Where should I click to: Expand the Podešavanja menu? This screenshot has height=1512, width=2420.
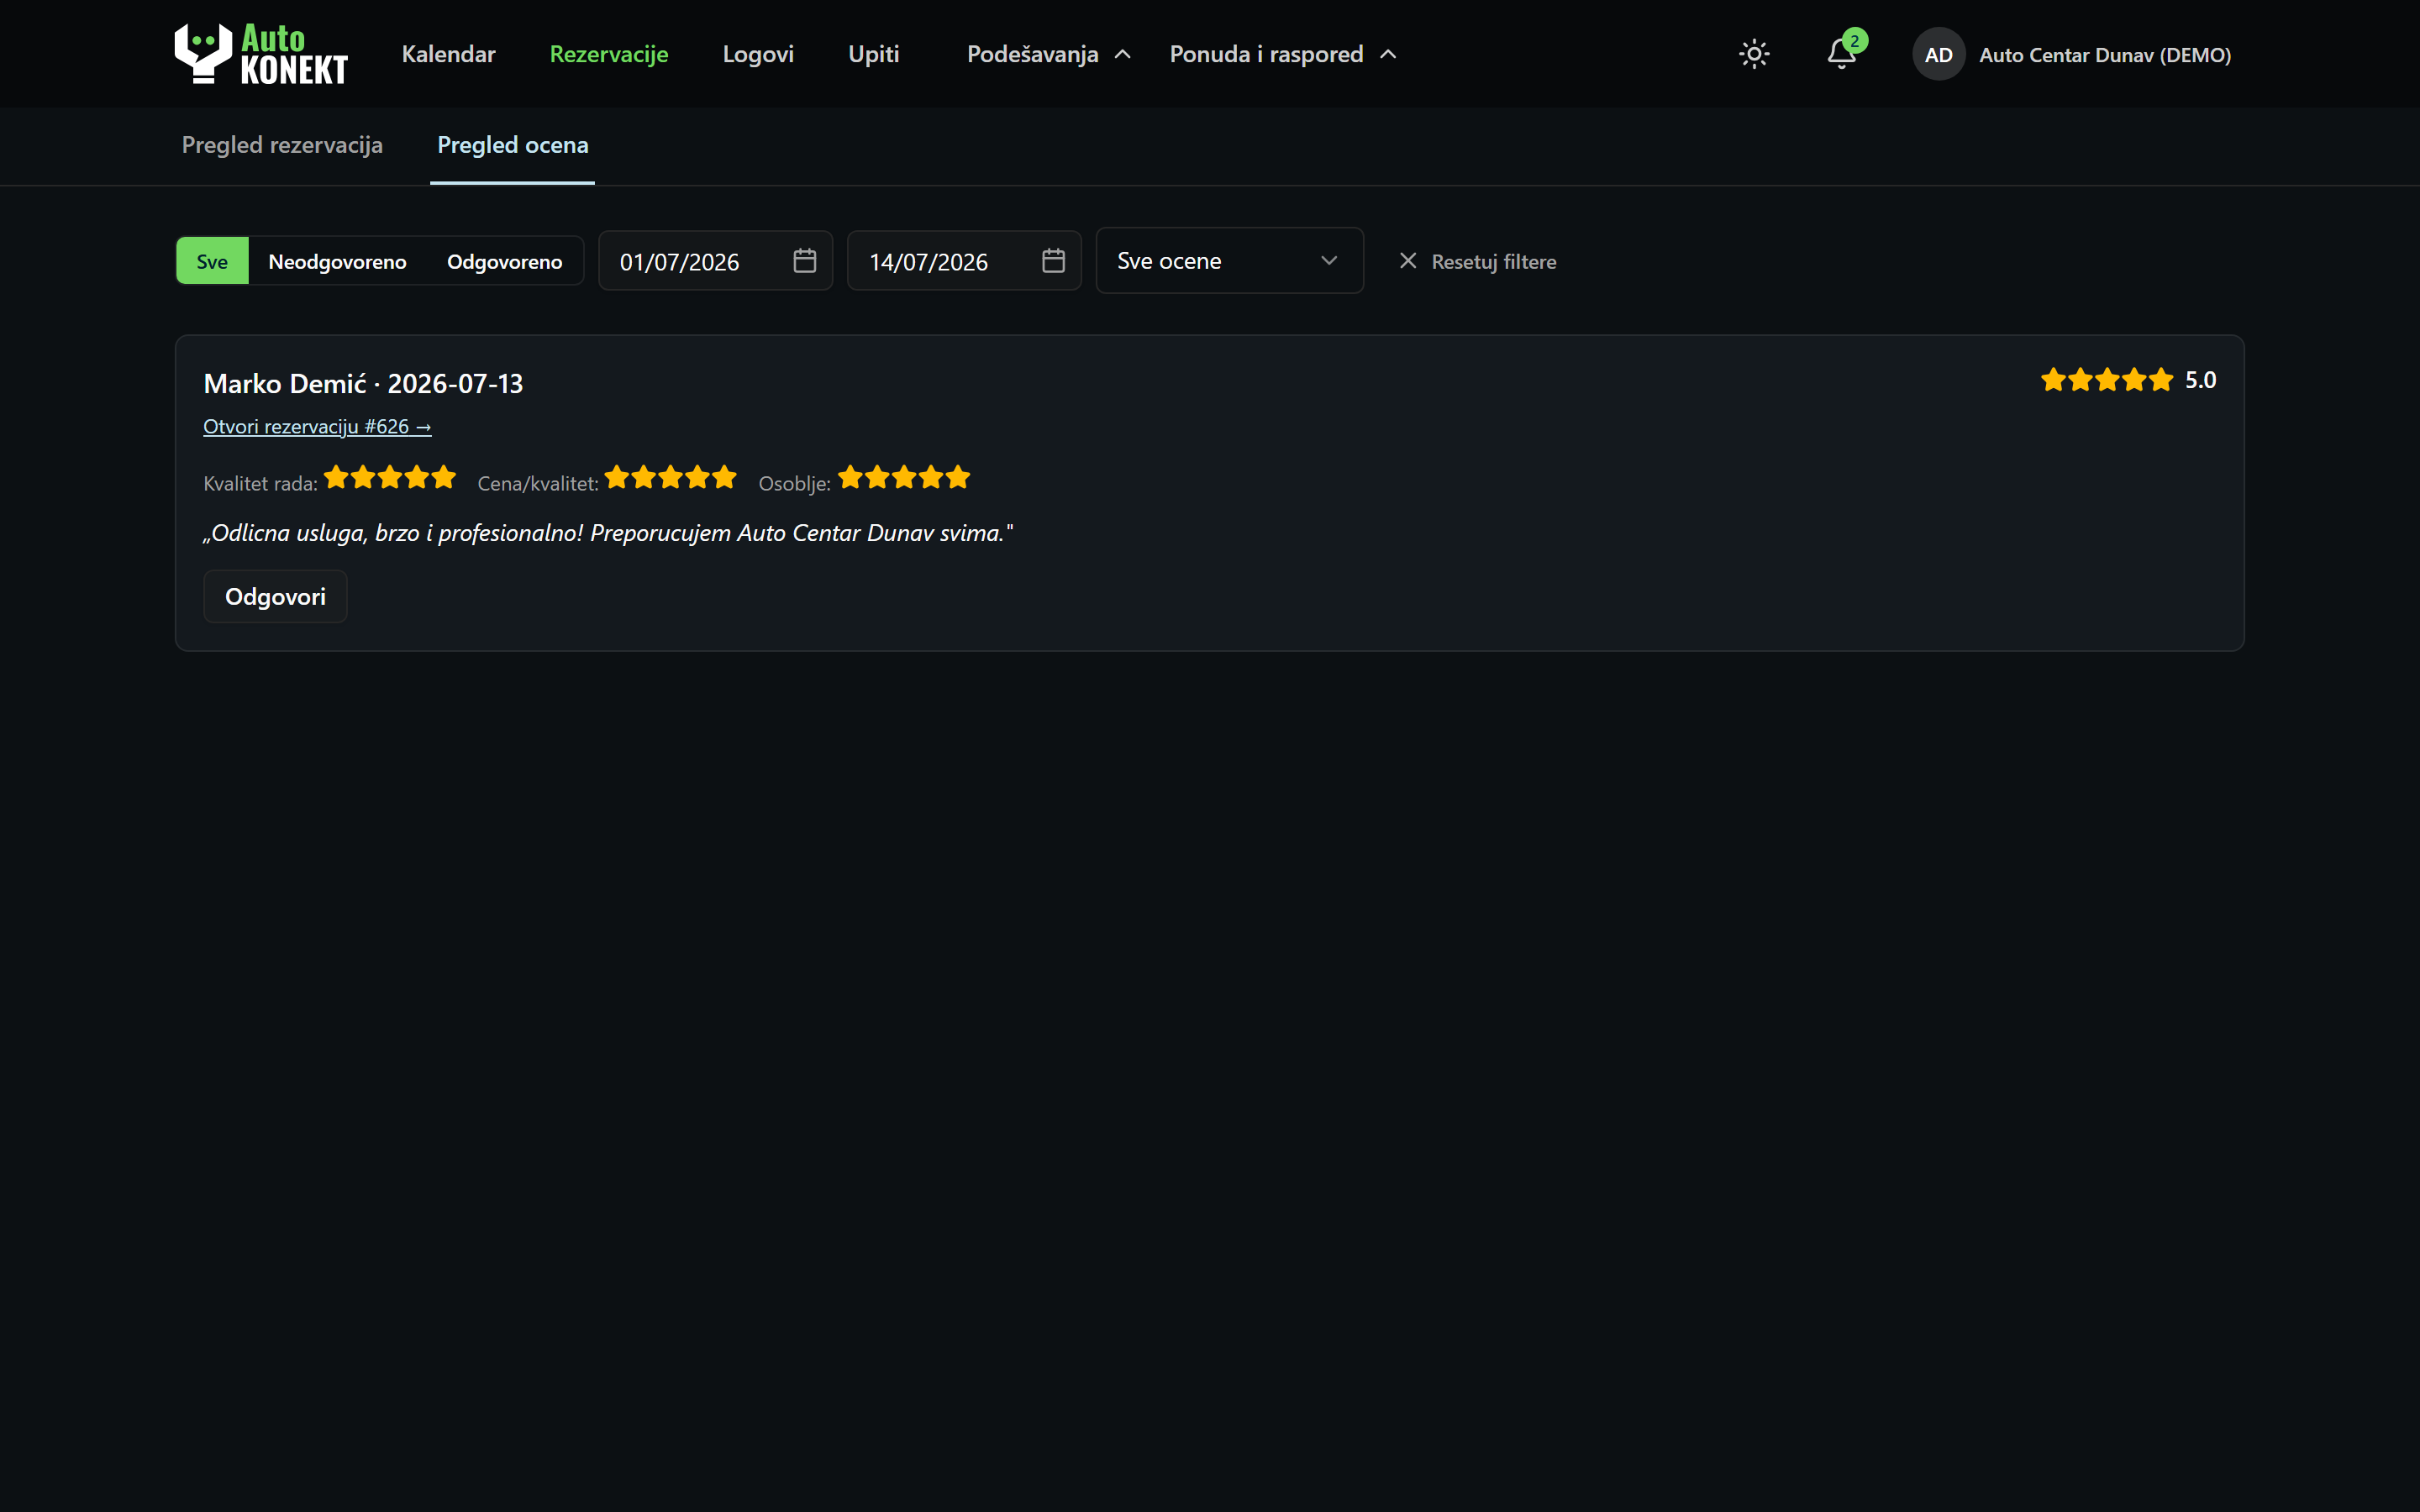(1048, 54)
